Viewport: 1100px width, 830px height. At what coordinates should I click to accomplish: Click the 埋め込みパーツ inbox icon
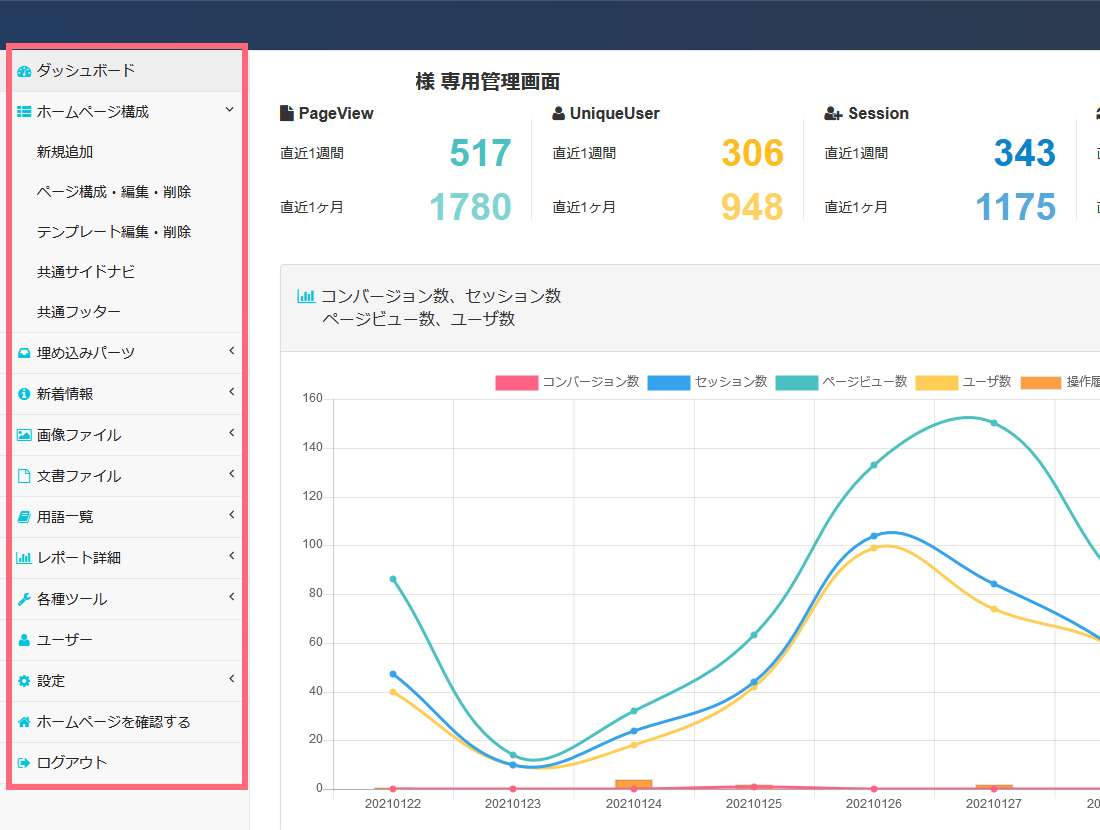coord(24,353)
